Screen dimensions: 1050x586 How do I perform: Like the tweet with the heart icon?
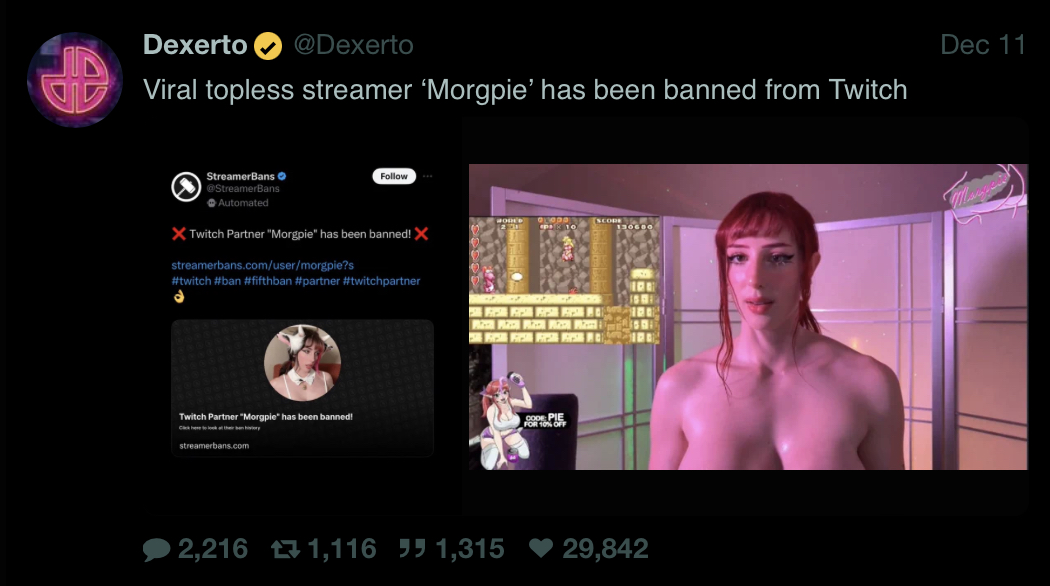point(541,548)
